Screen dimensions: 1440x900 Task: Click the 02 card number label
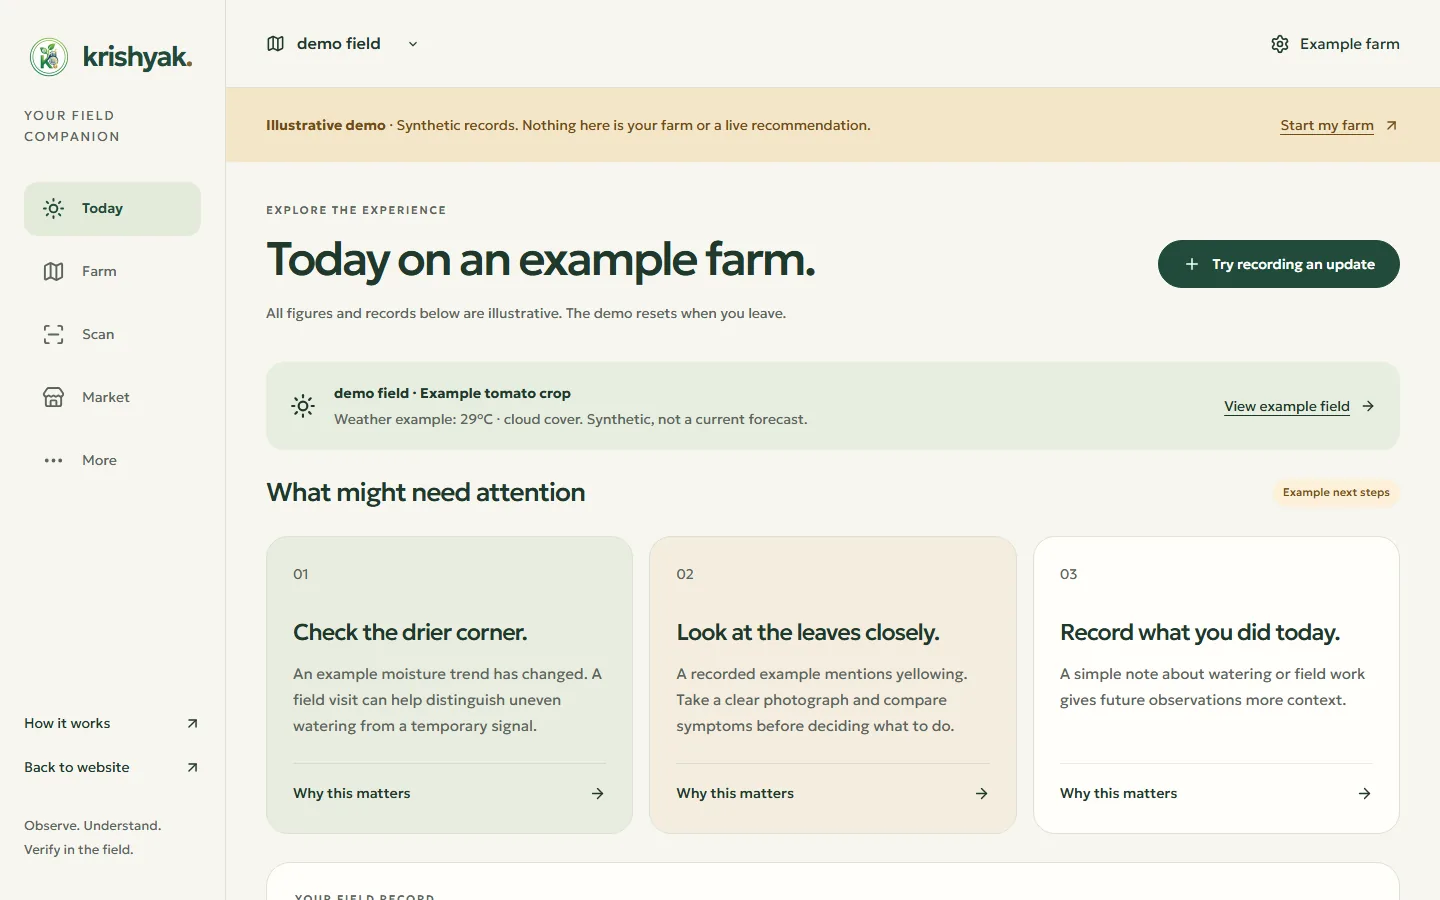click(685, 574)
